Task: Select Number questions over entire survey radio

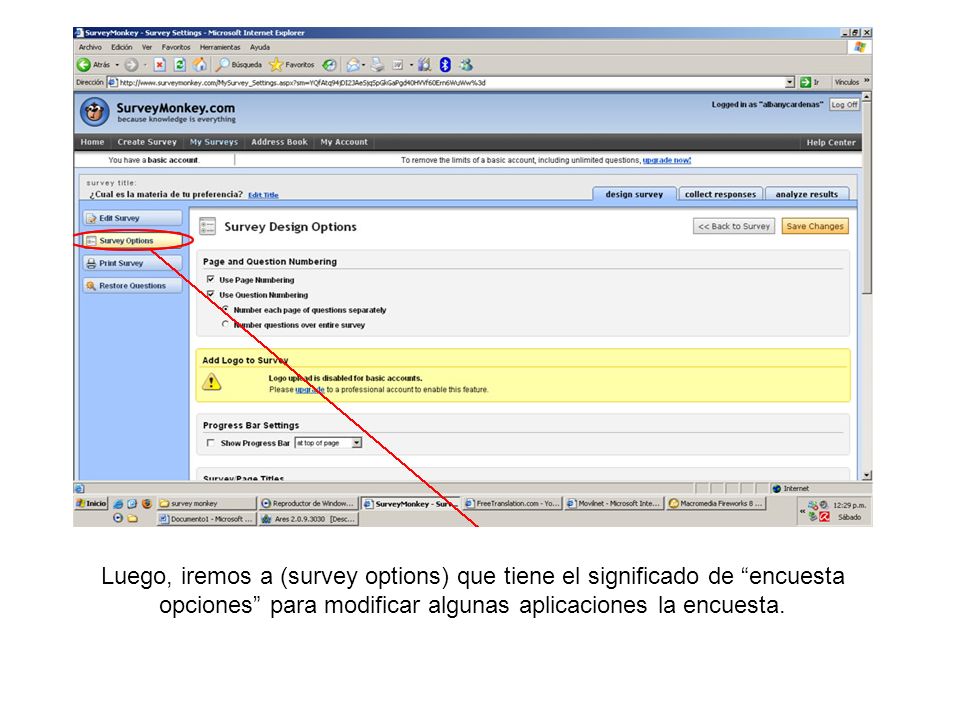Action: pyautogui.click(x=225, y=324)
